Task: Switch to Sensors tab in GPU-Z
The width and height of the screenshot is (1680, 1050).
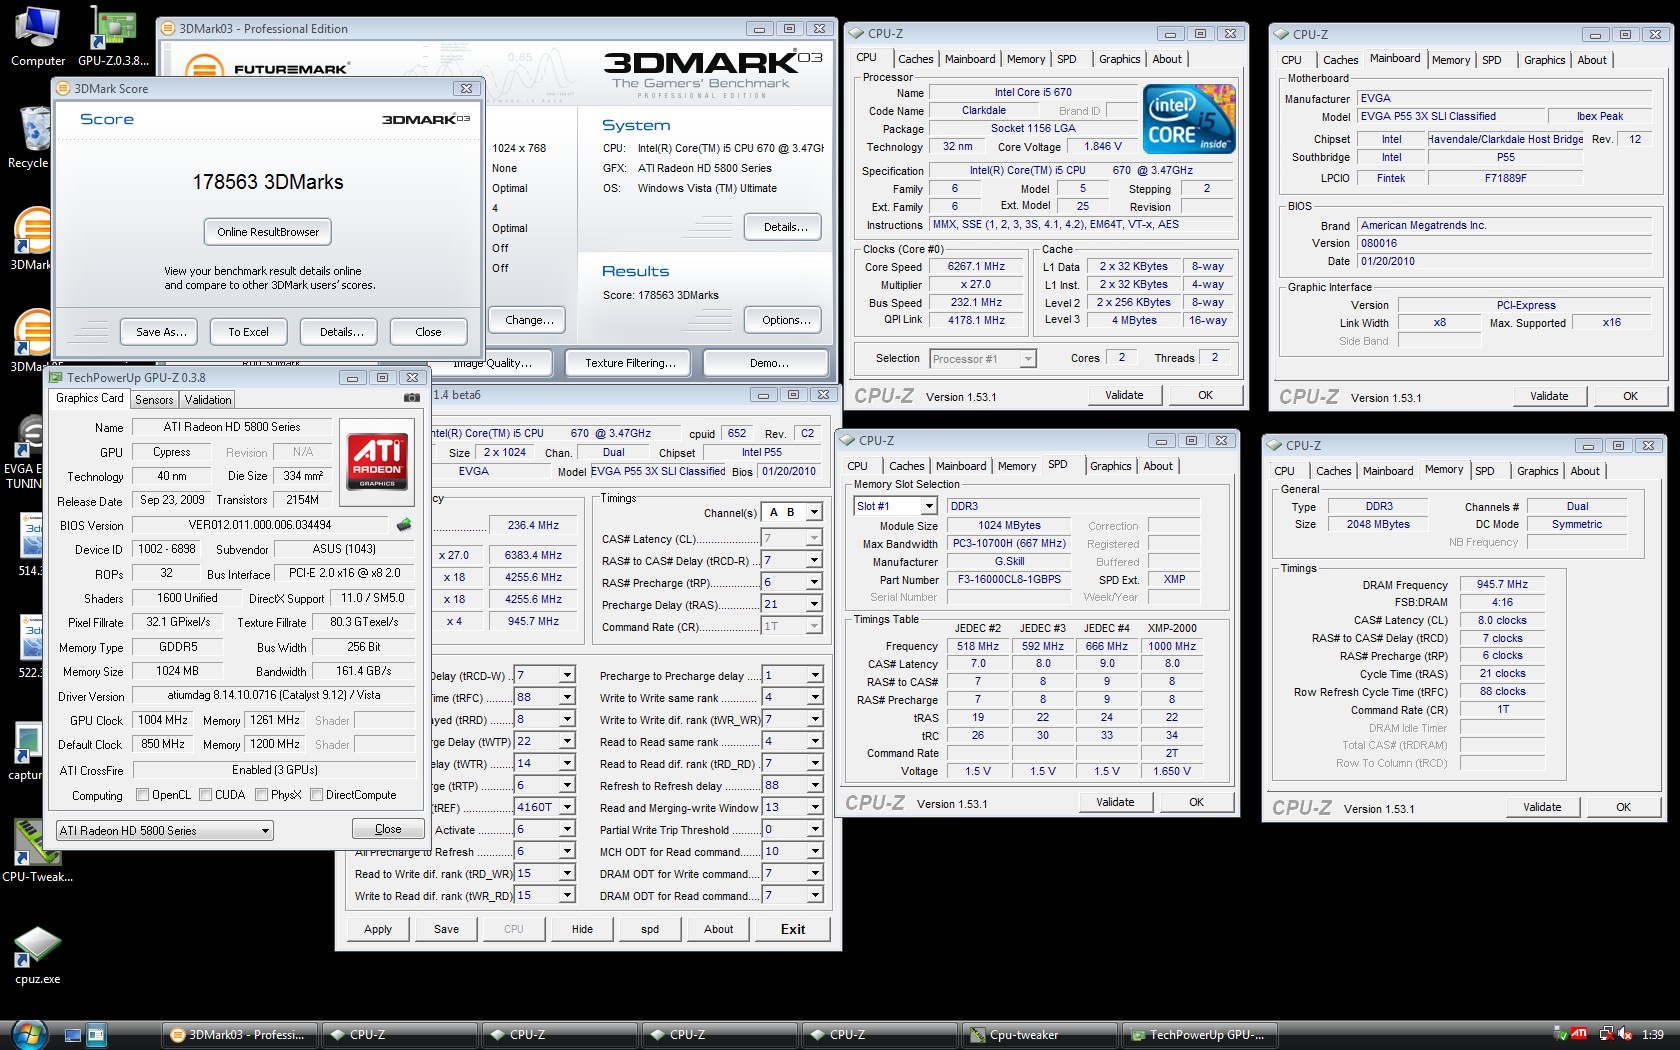Action: [154, 399]
